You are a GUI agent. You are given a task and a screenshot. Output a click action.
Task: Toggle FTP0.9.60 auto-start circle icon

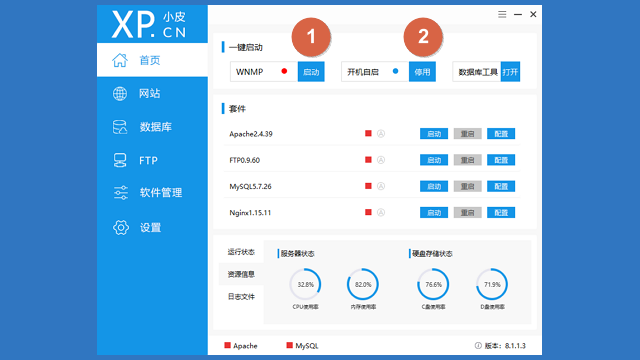pos(381,160)
